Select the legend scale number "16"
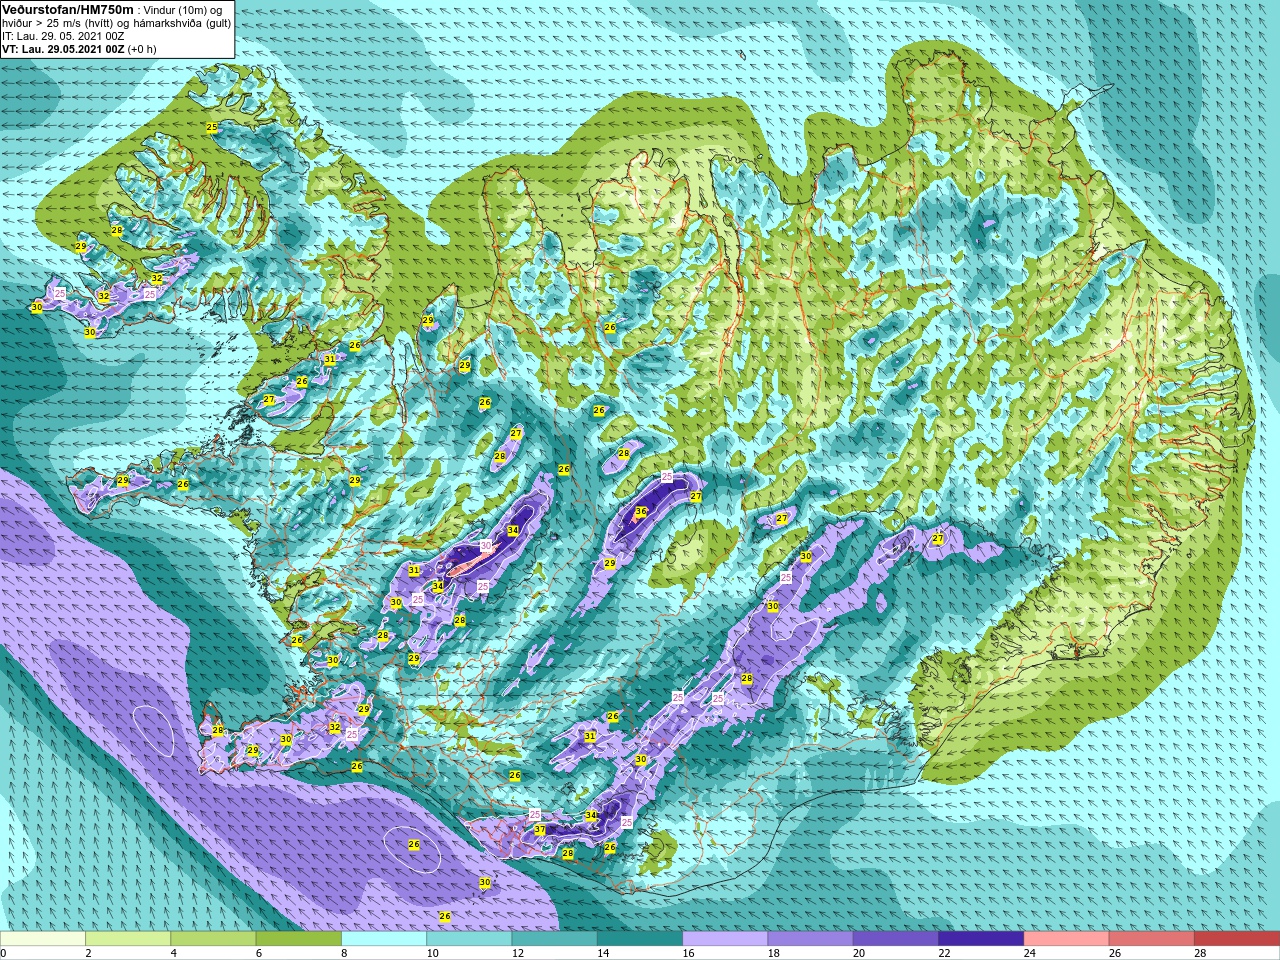 click(688, 953)
